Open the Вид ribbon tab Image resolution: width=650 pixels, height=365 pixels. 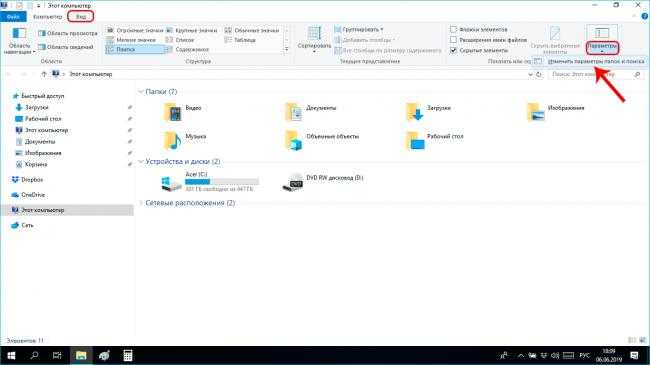[81, 17]
